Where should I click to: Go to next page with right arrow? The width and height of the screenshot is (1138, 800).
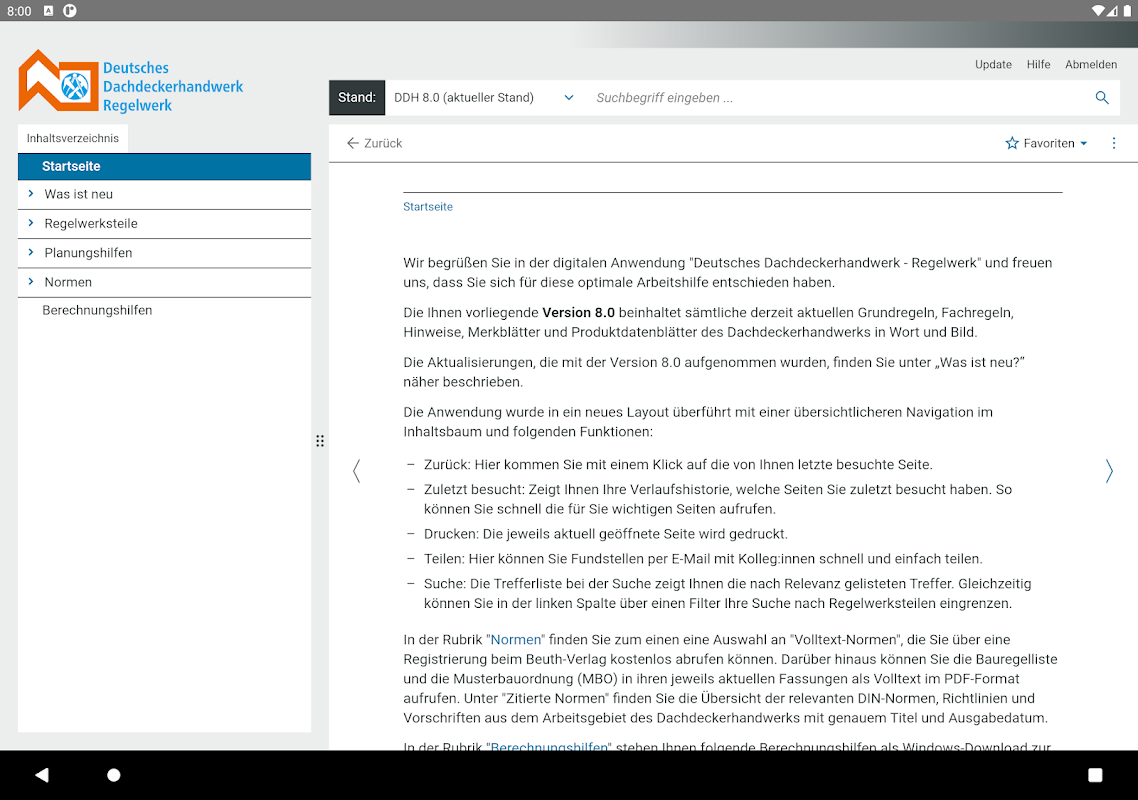1108,471
